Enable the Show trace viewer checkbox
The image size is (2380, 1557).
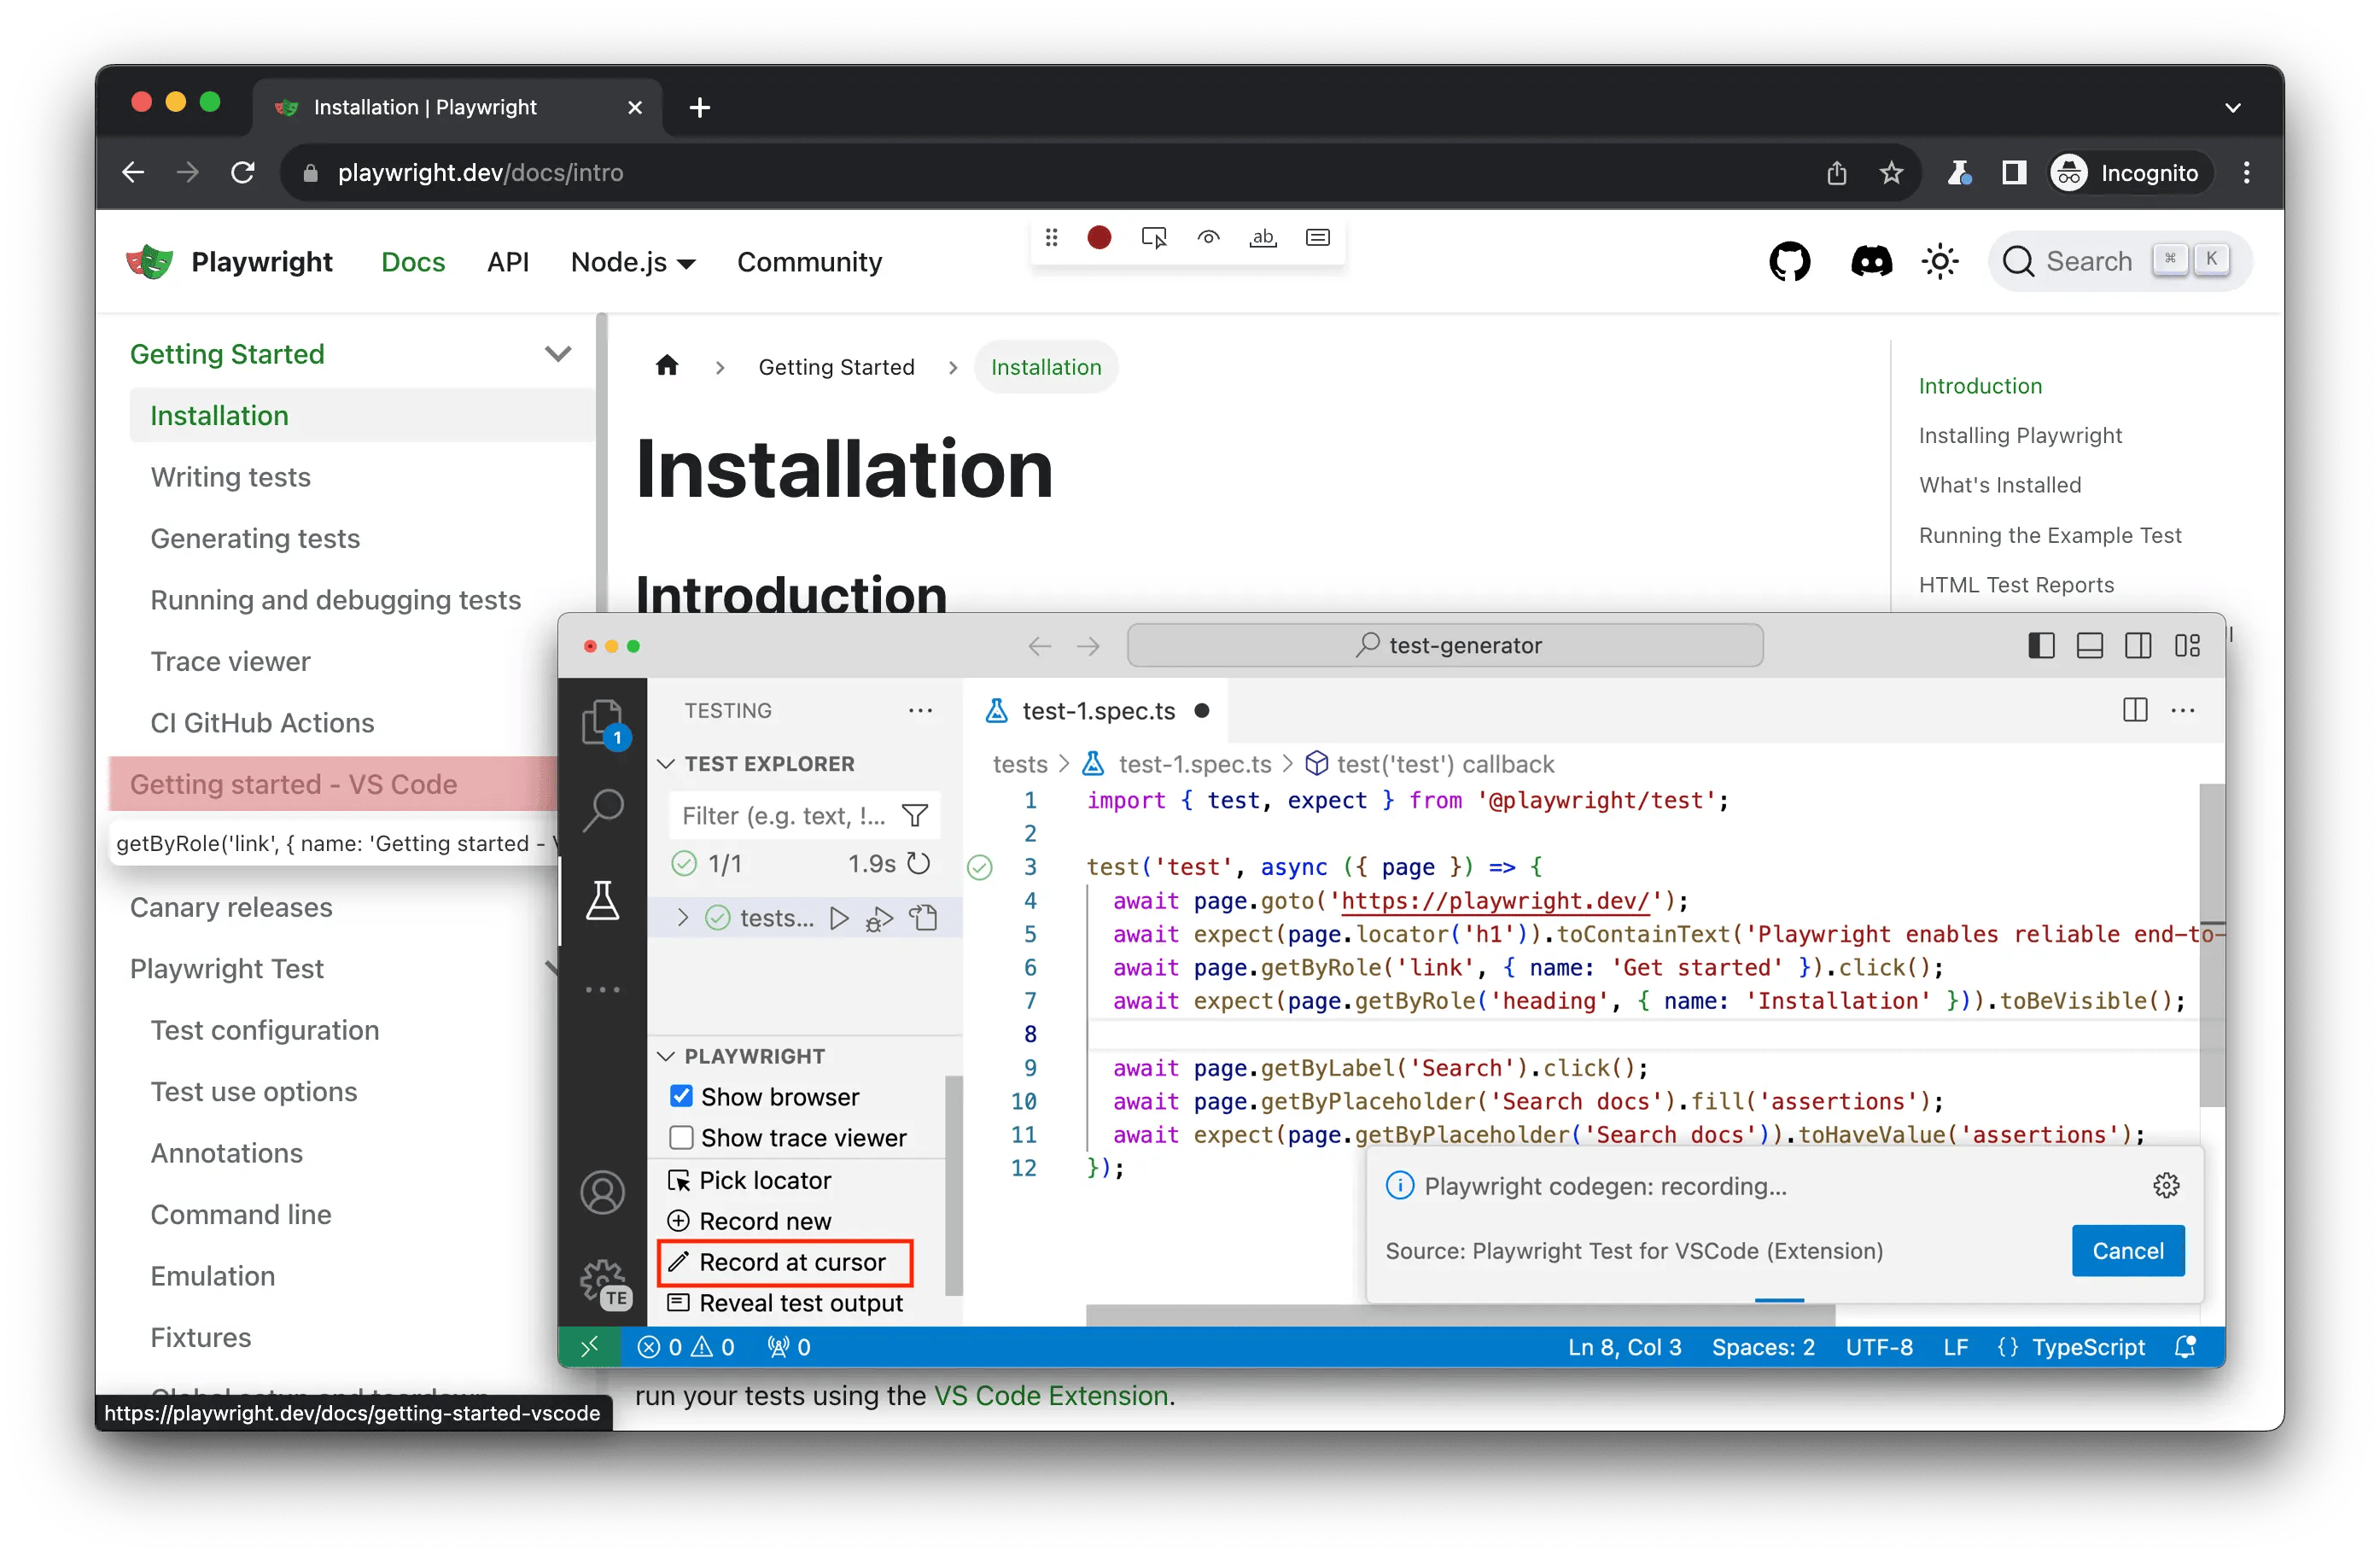[681, 1137]
